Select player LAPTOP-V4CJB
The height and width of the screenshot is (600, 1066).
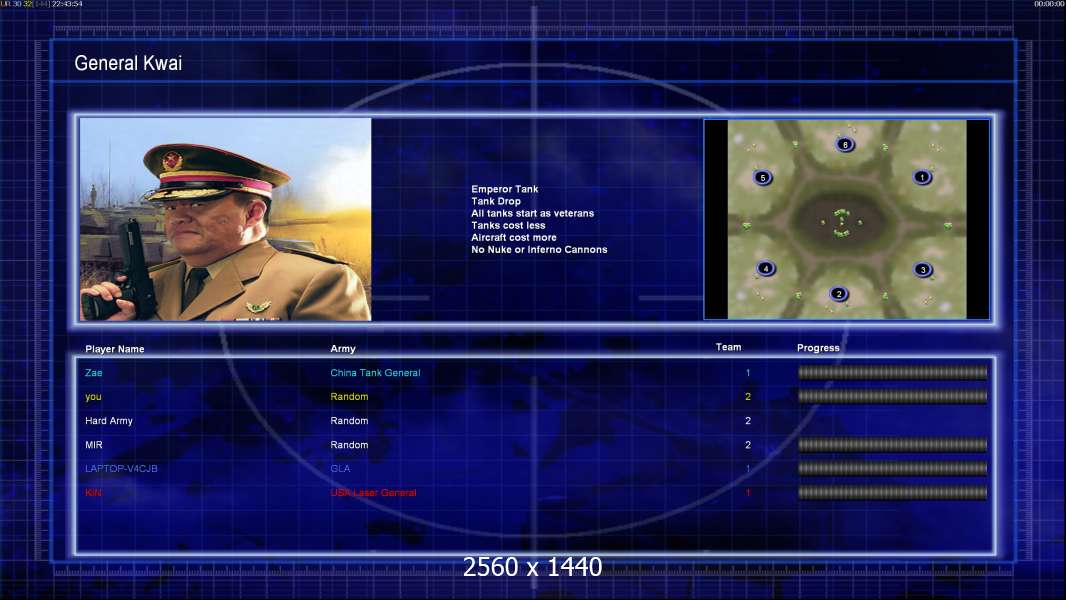pos(121,469)
